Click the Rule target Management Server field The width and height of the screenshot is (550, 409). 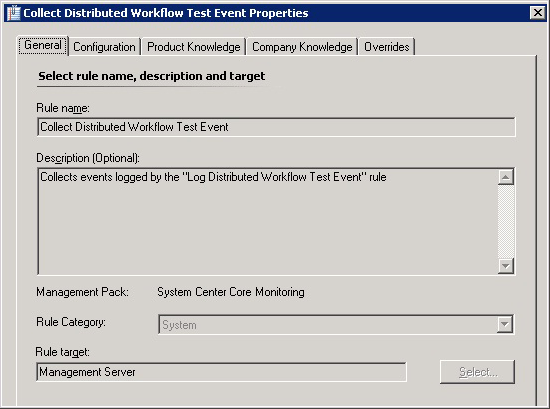click(x=221, y=372)
